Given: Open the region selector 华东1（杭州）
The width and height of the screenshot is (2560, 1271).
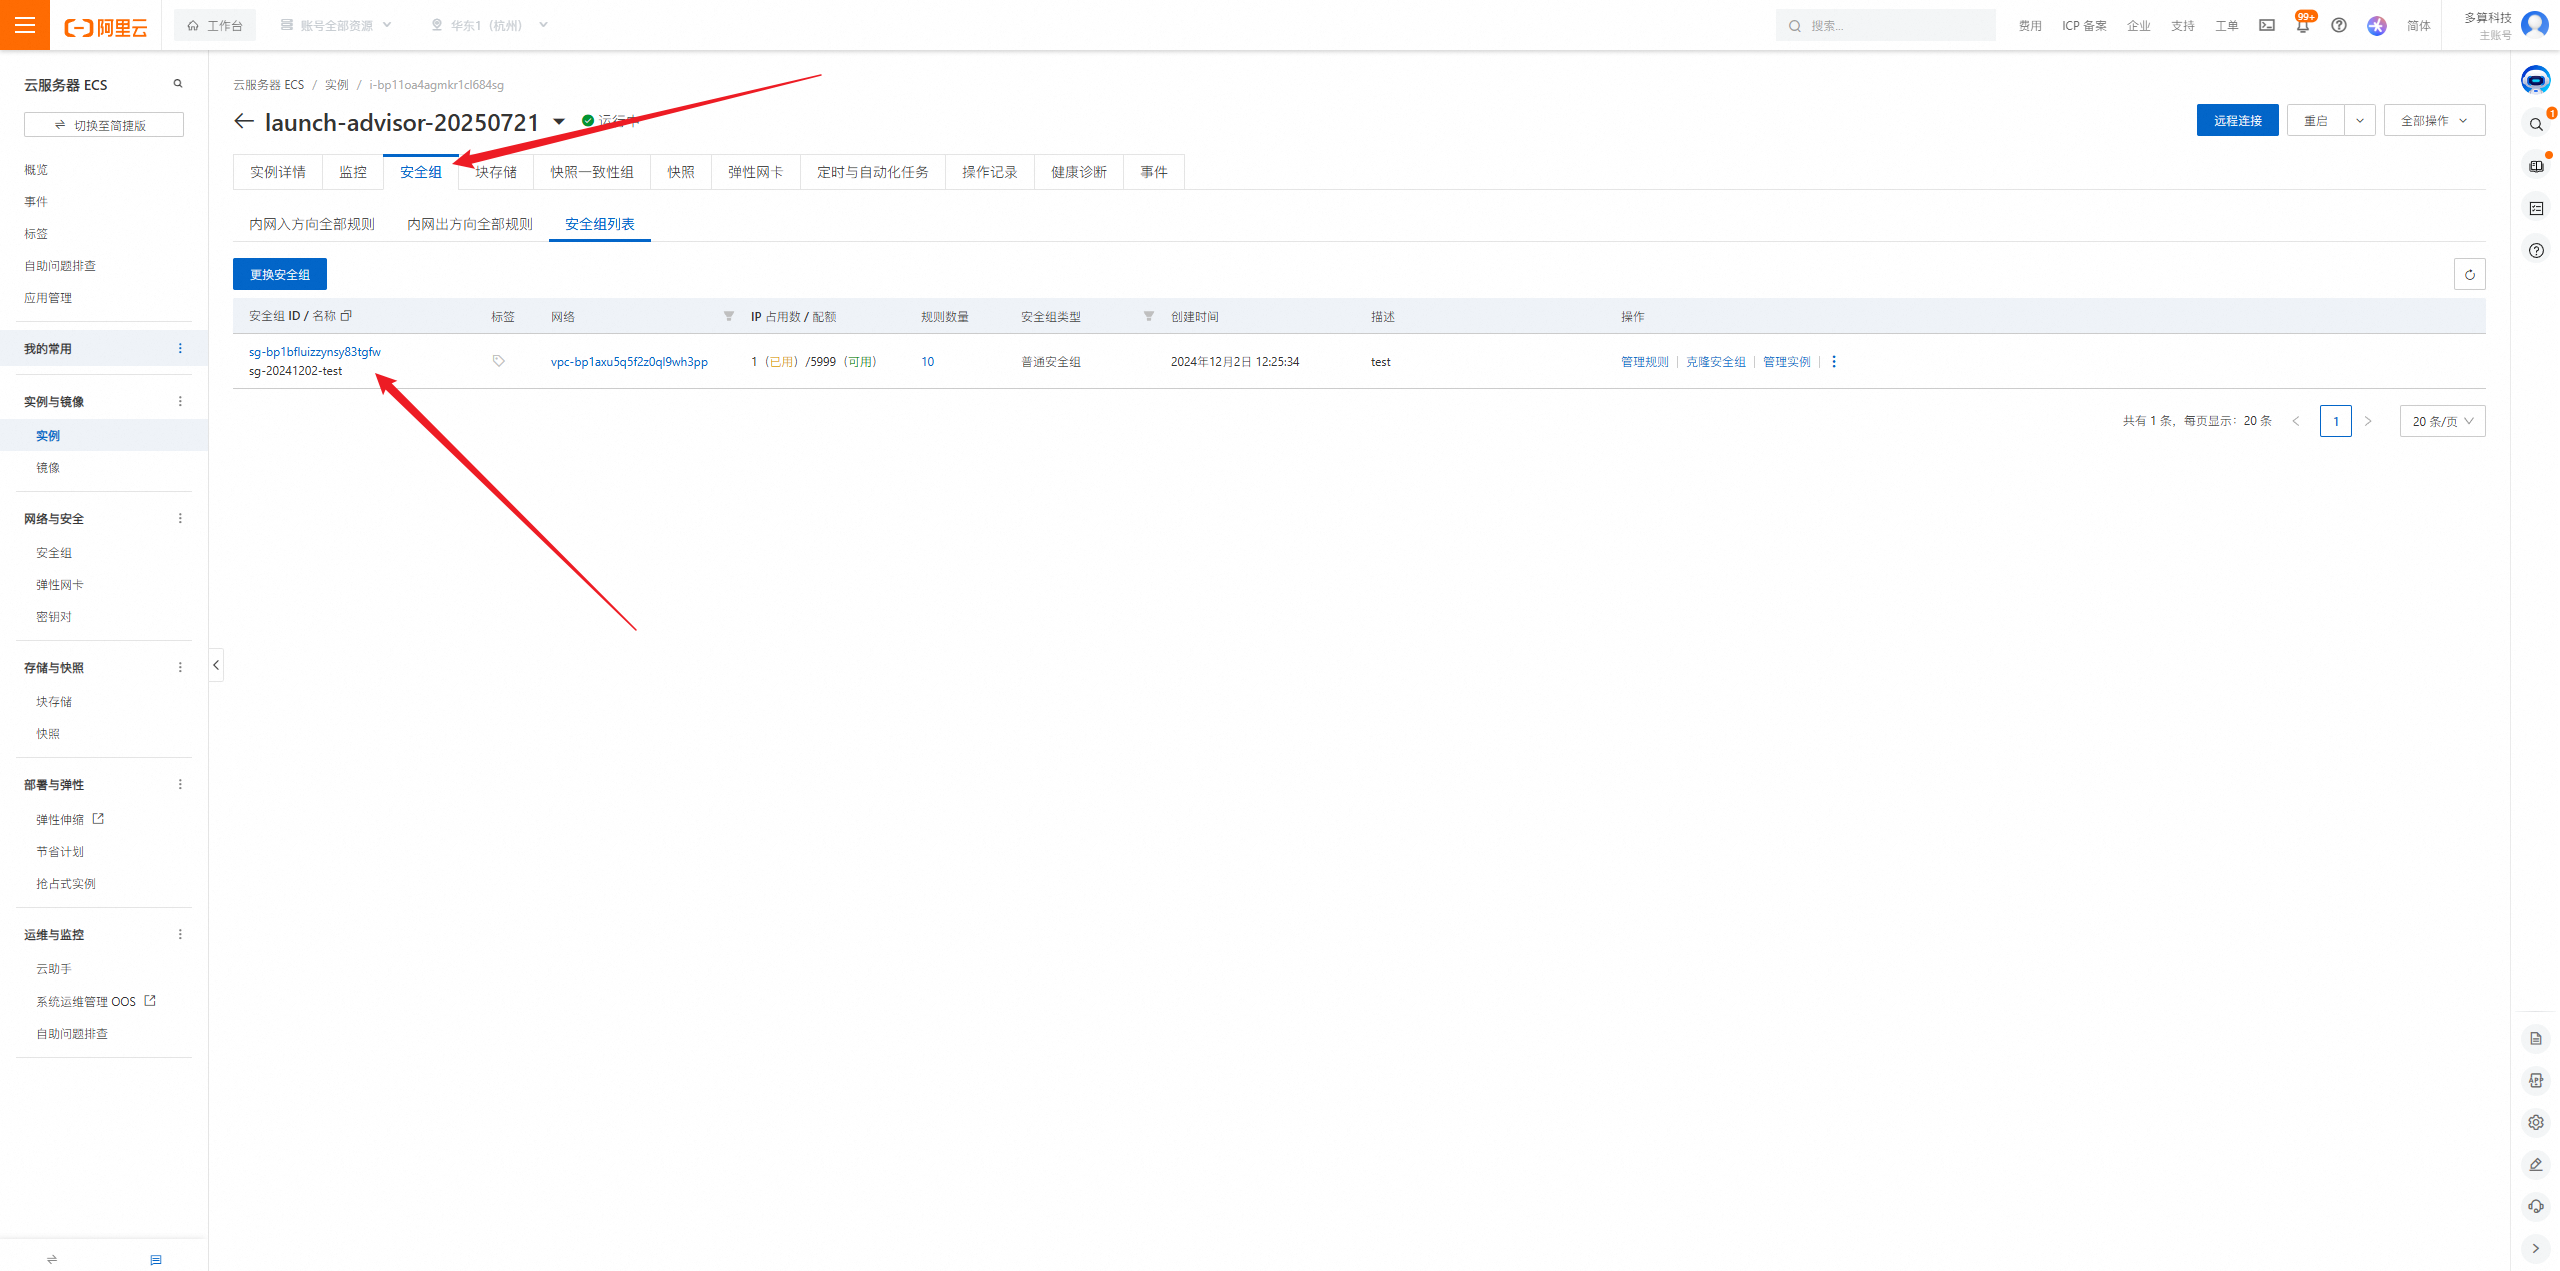Looking at the screenshot, I should point(489,26).
